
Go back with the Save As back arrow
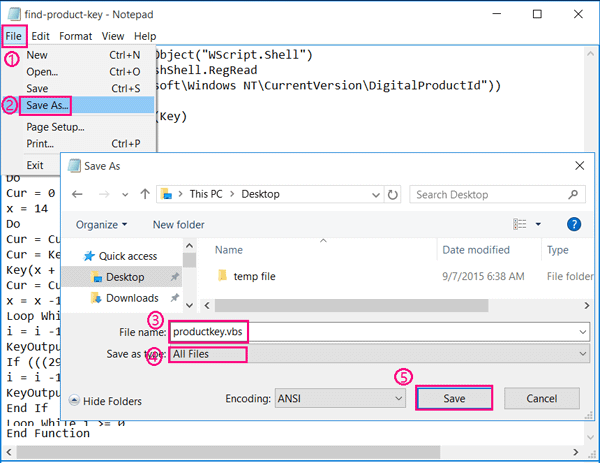pos(77,194)
